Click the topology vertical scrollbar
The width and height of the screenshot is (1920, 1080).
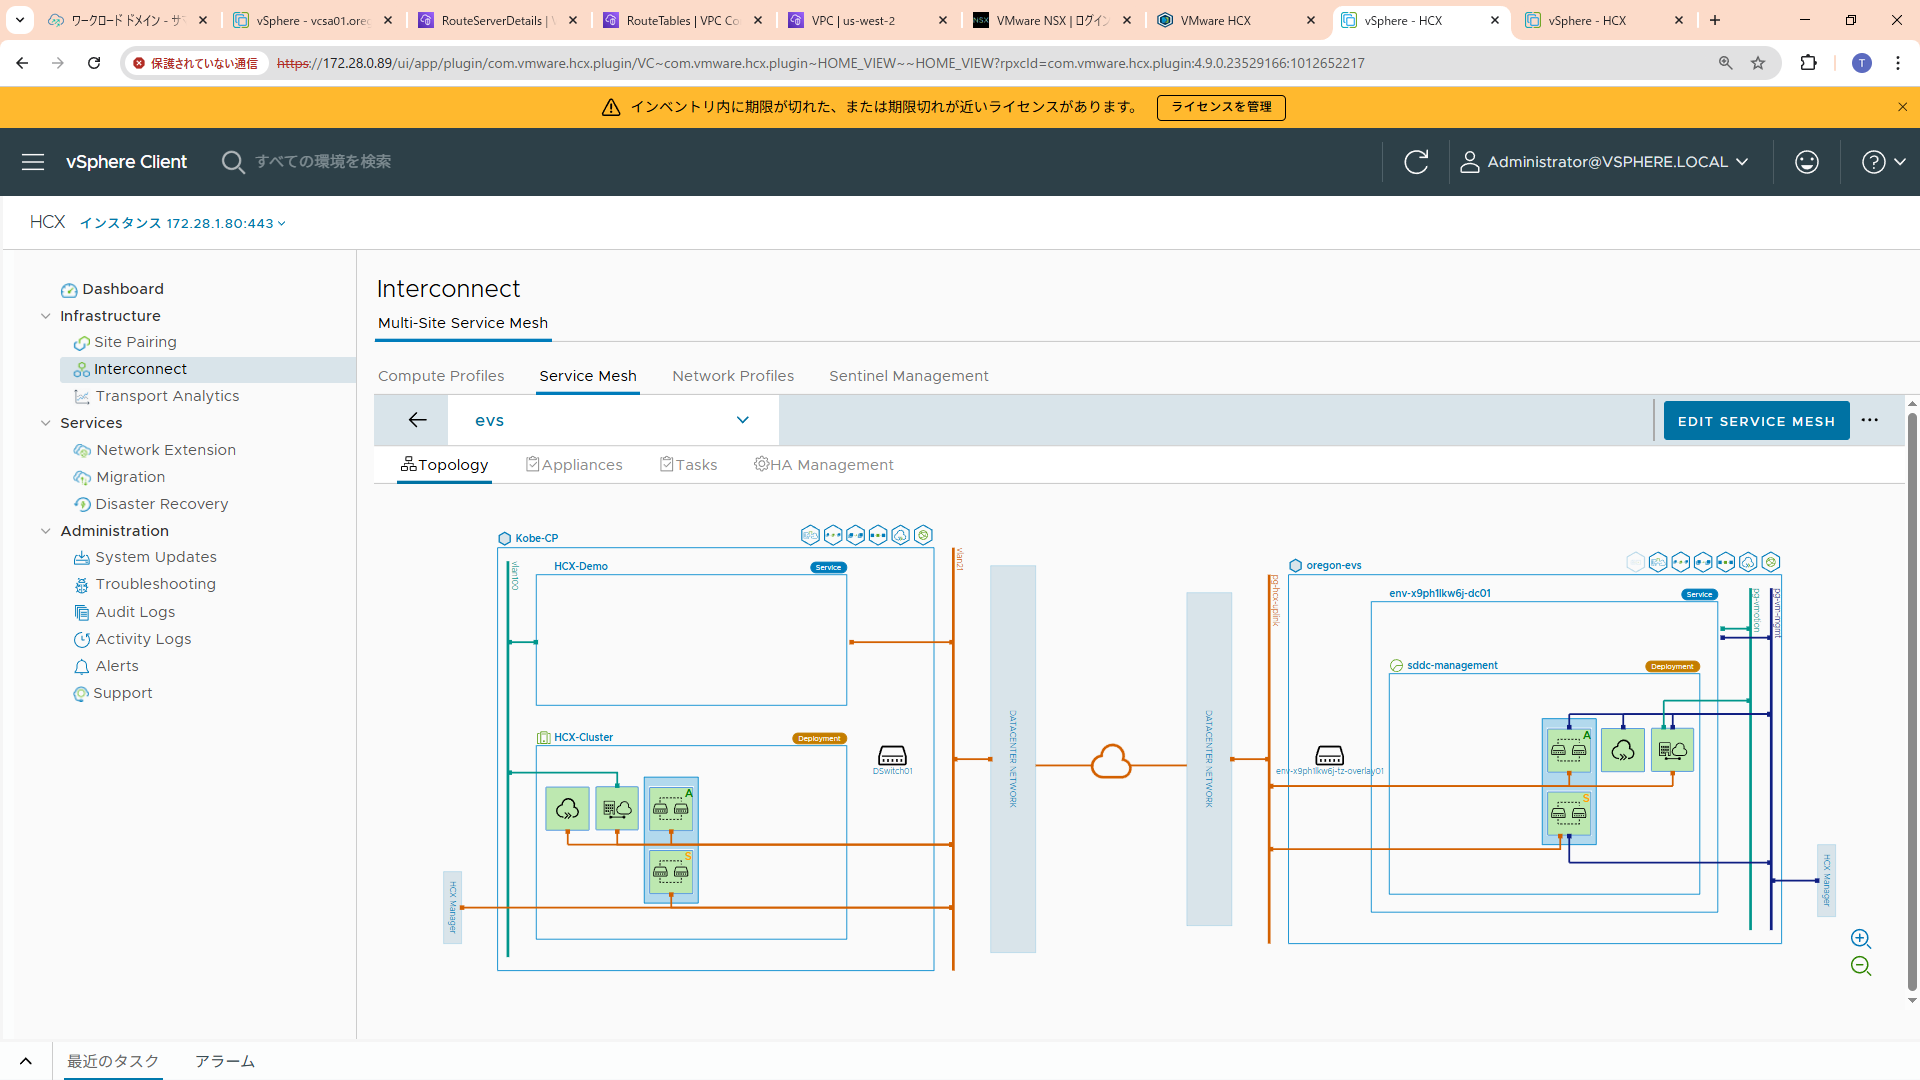click(x=1911, y=700)
